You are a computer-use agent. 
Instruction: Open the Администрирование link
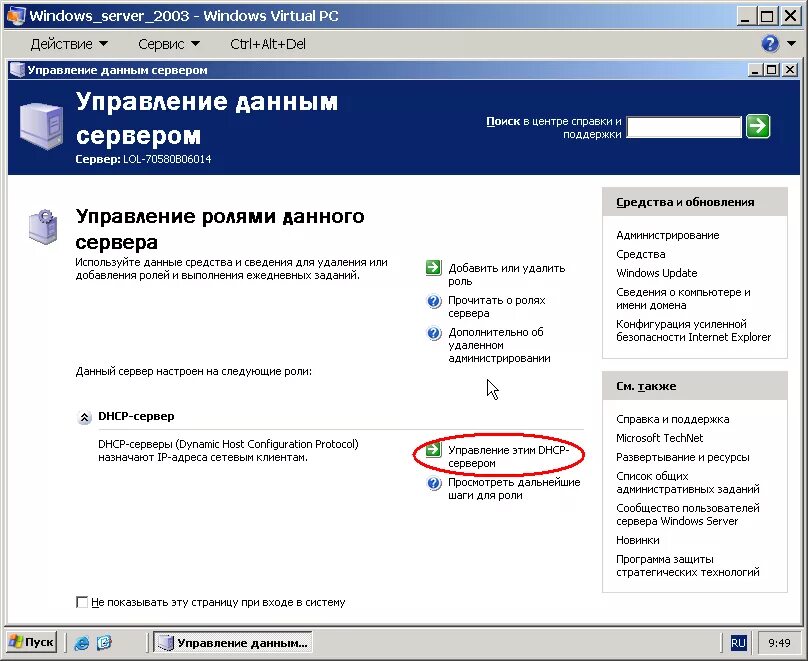[668, 235]
